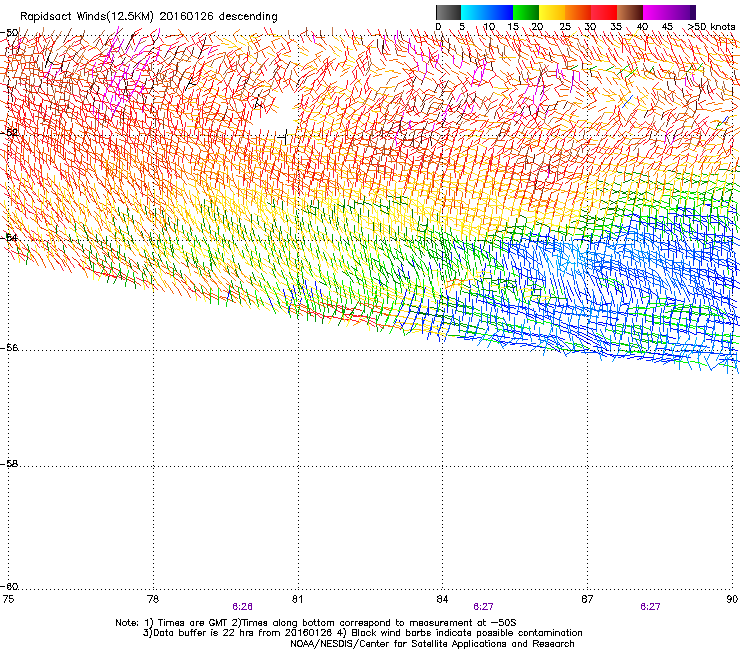
Task: Click the latitude label '-56'
Action: tap(9, 347)
